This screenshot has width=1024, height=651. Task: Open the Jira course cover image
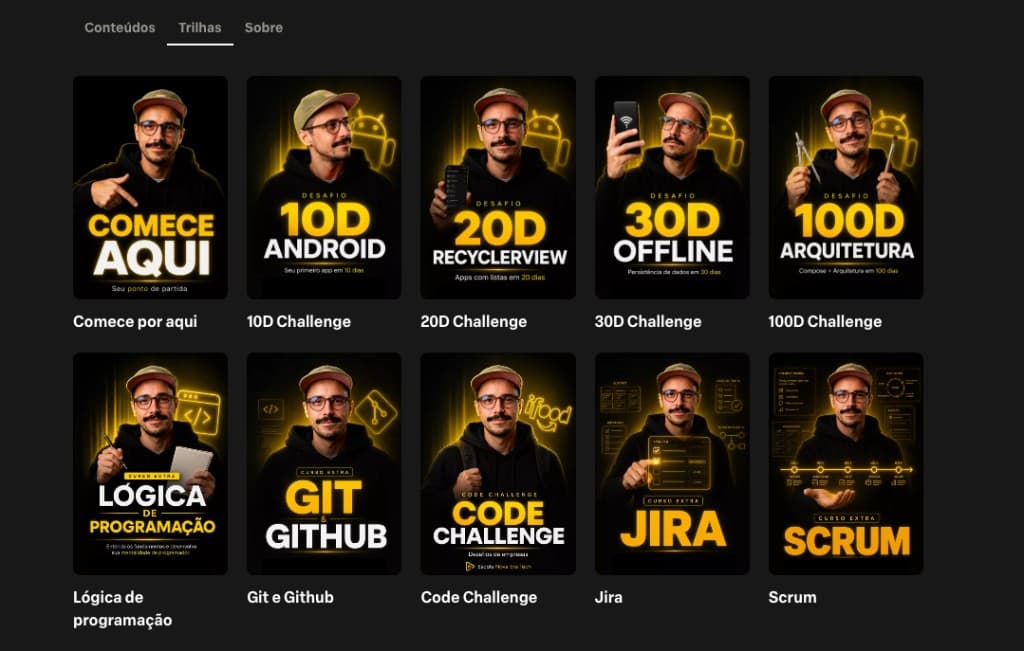pyautogui.click(x=672, y=464)
